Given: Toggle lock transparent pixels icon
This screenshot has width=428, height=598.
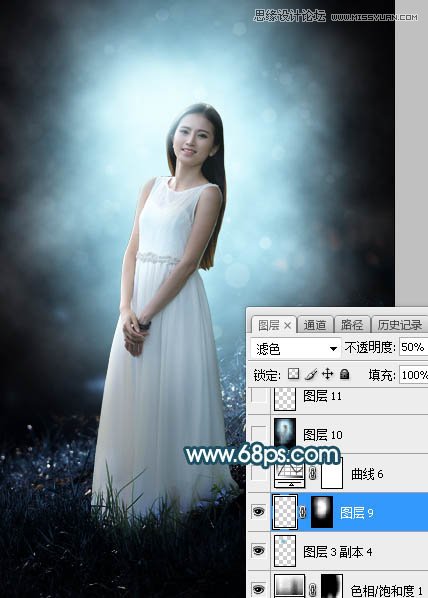Looking at the screenshot, I should pyautogui.click(x=293, y=374).
